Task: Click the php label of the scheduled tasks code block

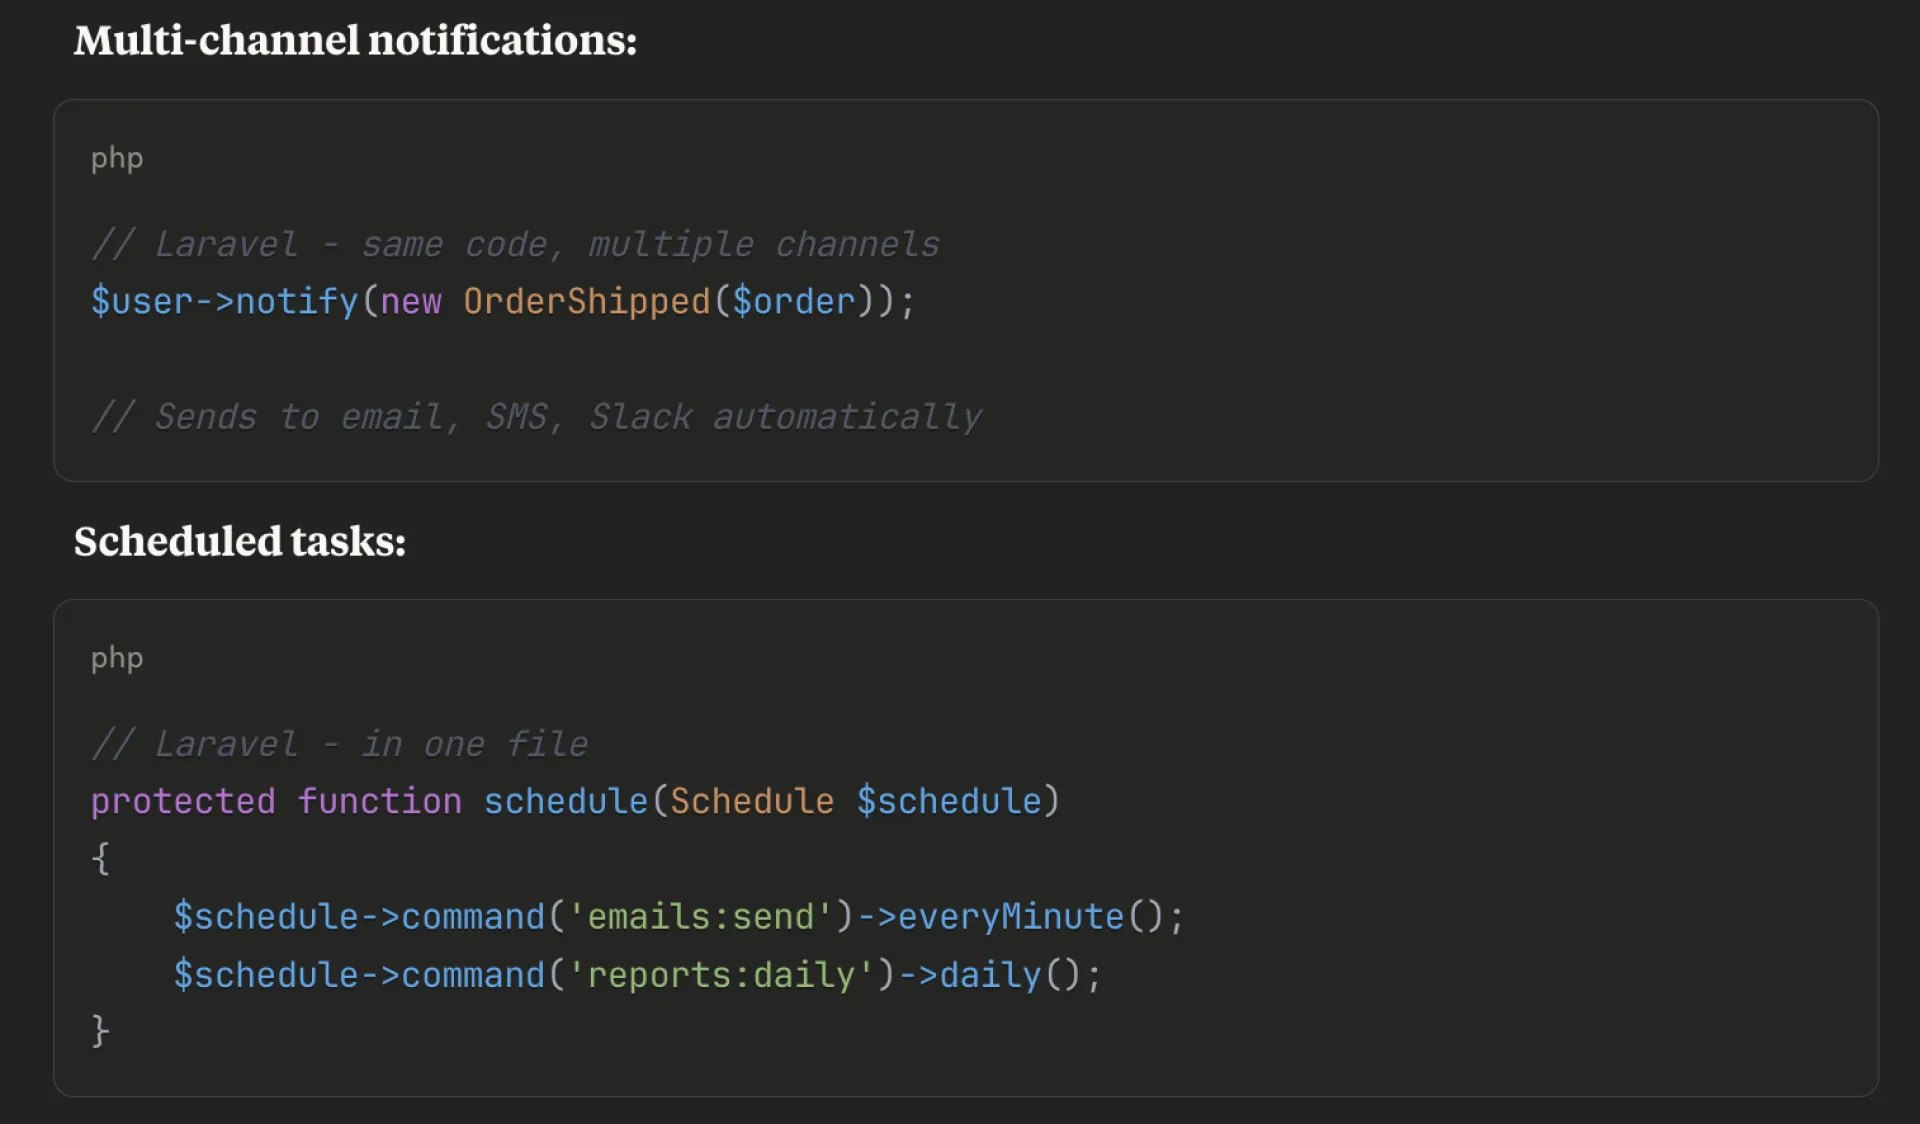Action: point(117,659)
